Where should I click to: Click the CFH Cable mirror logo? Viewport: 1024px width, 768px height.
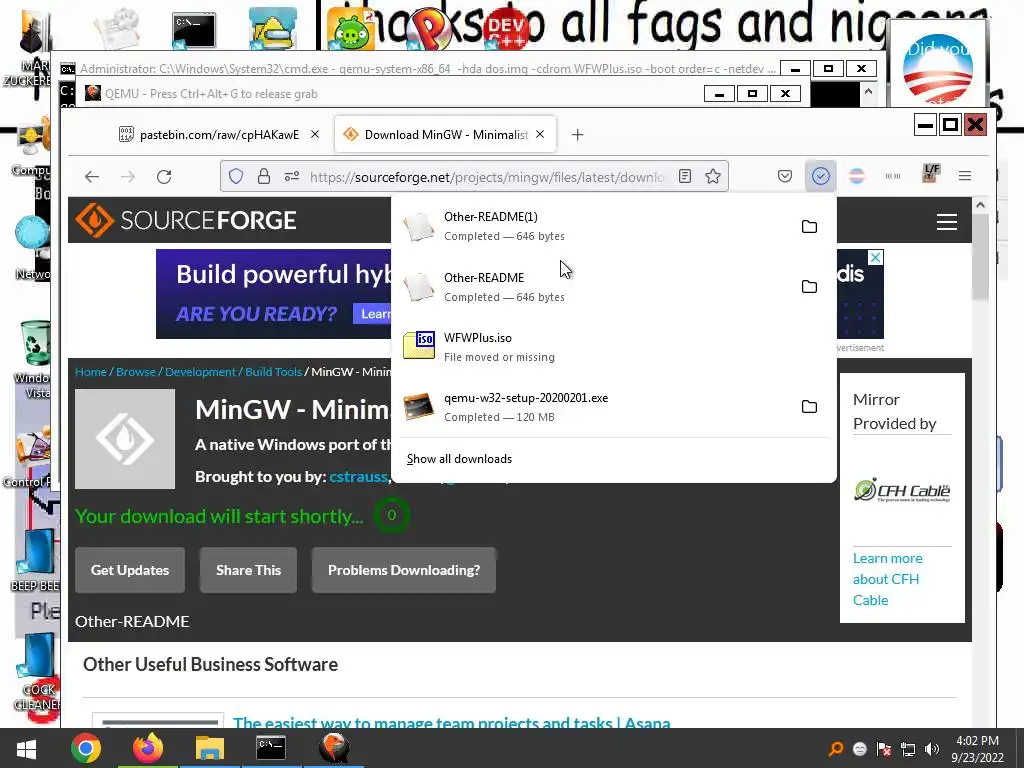pyautogui.click(x=902, y=490)
